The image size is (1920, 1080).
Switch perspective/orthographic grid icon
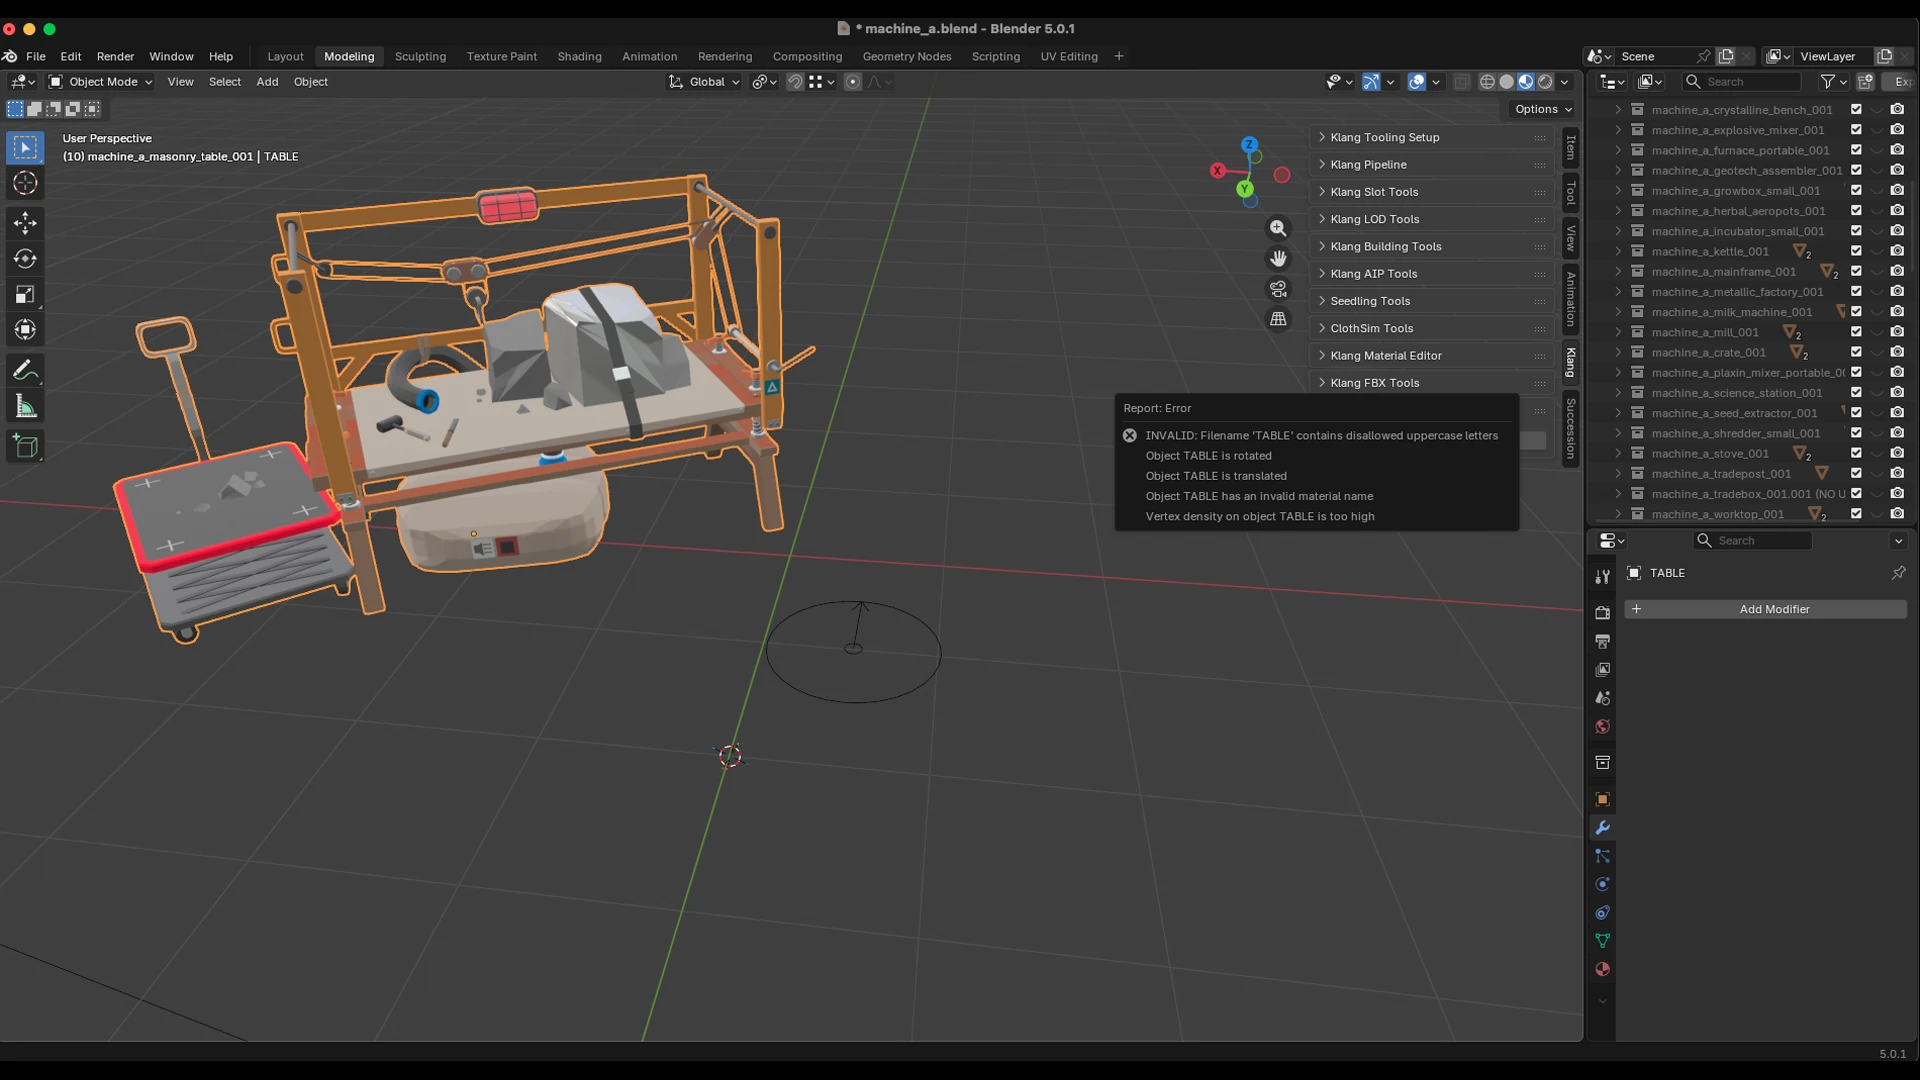click(x=1278, y=319)
